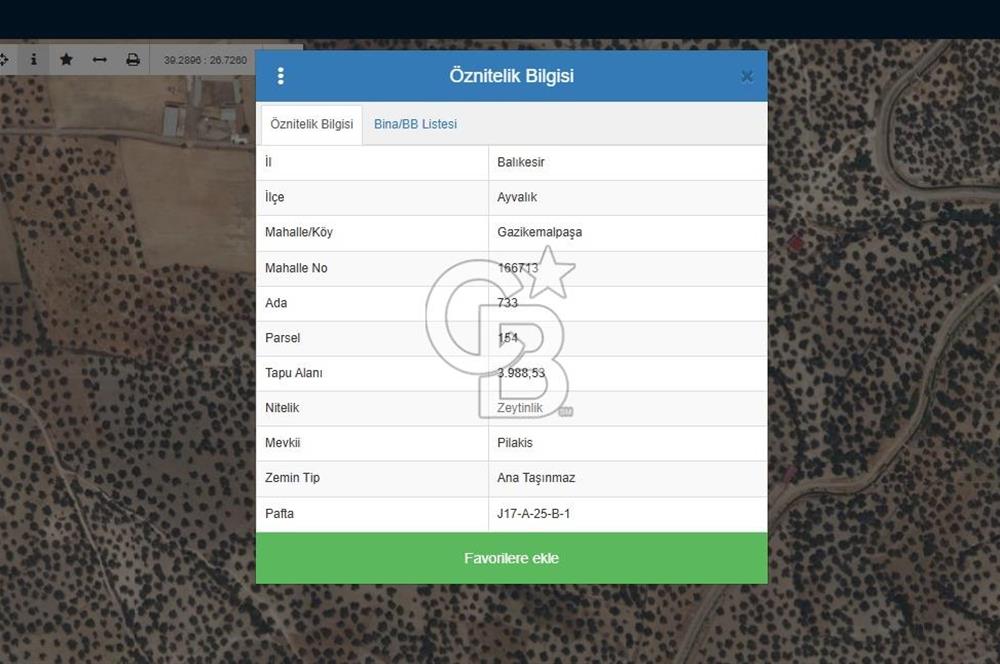Click the Favorilere ekle button
Image resolution: width=1000 pixels, height=664 pixels.
[x=511, y=558]
